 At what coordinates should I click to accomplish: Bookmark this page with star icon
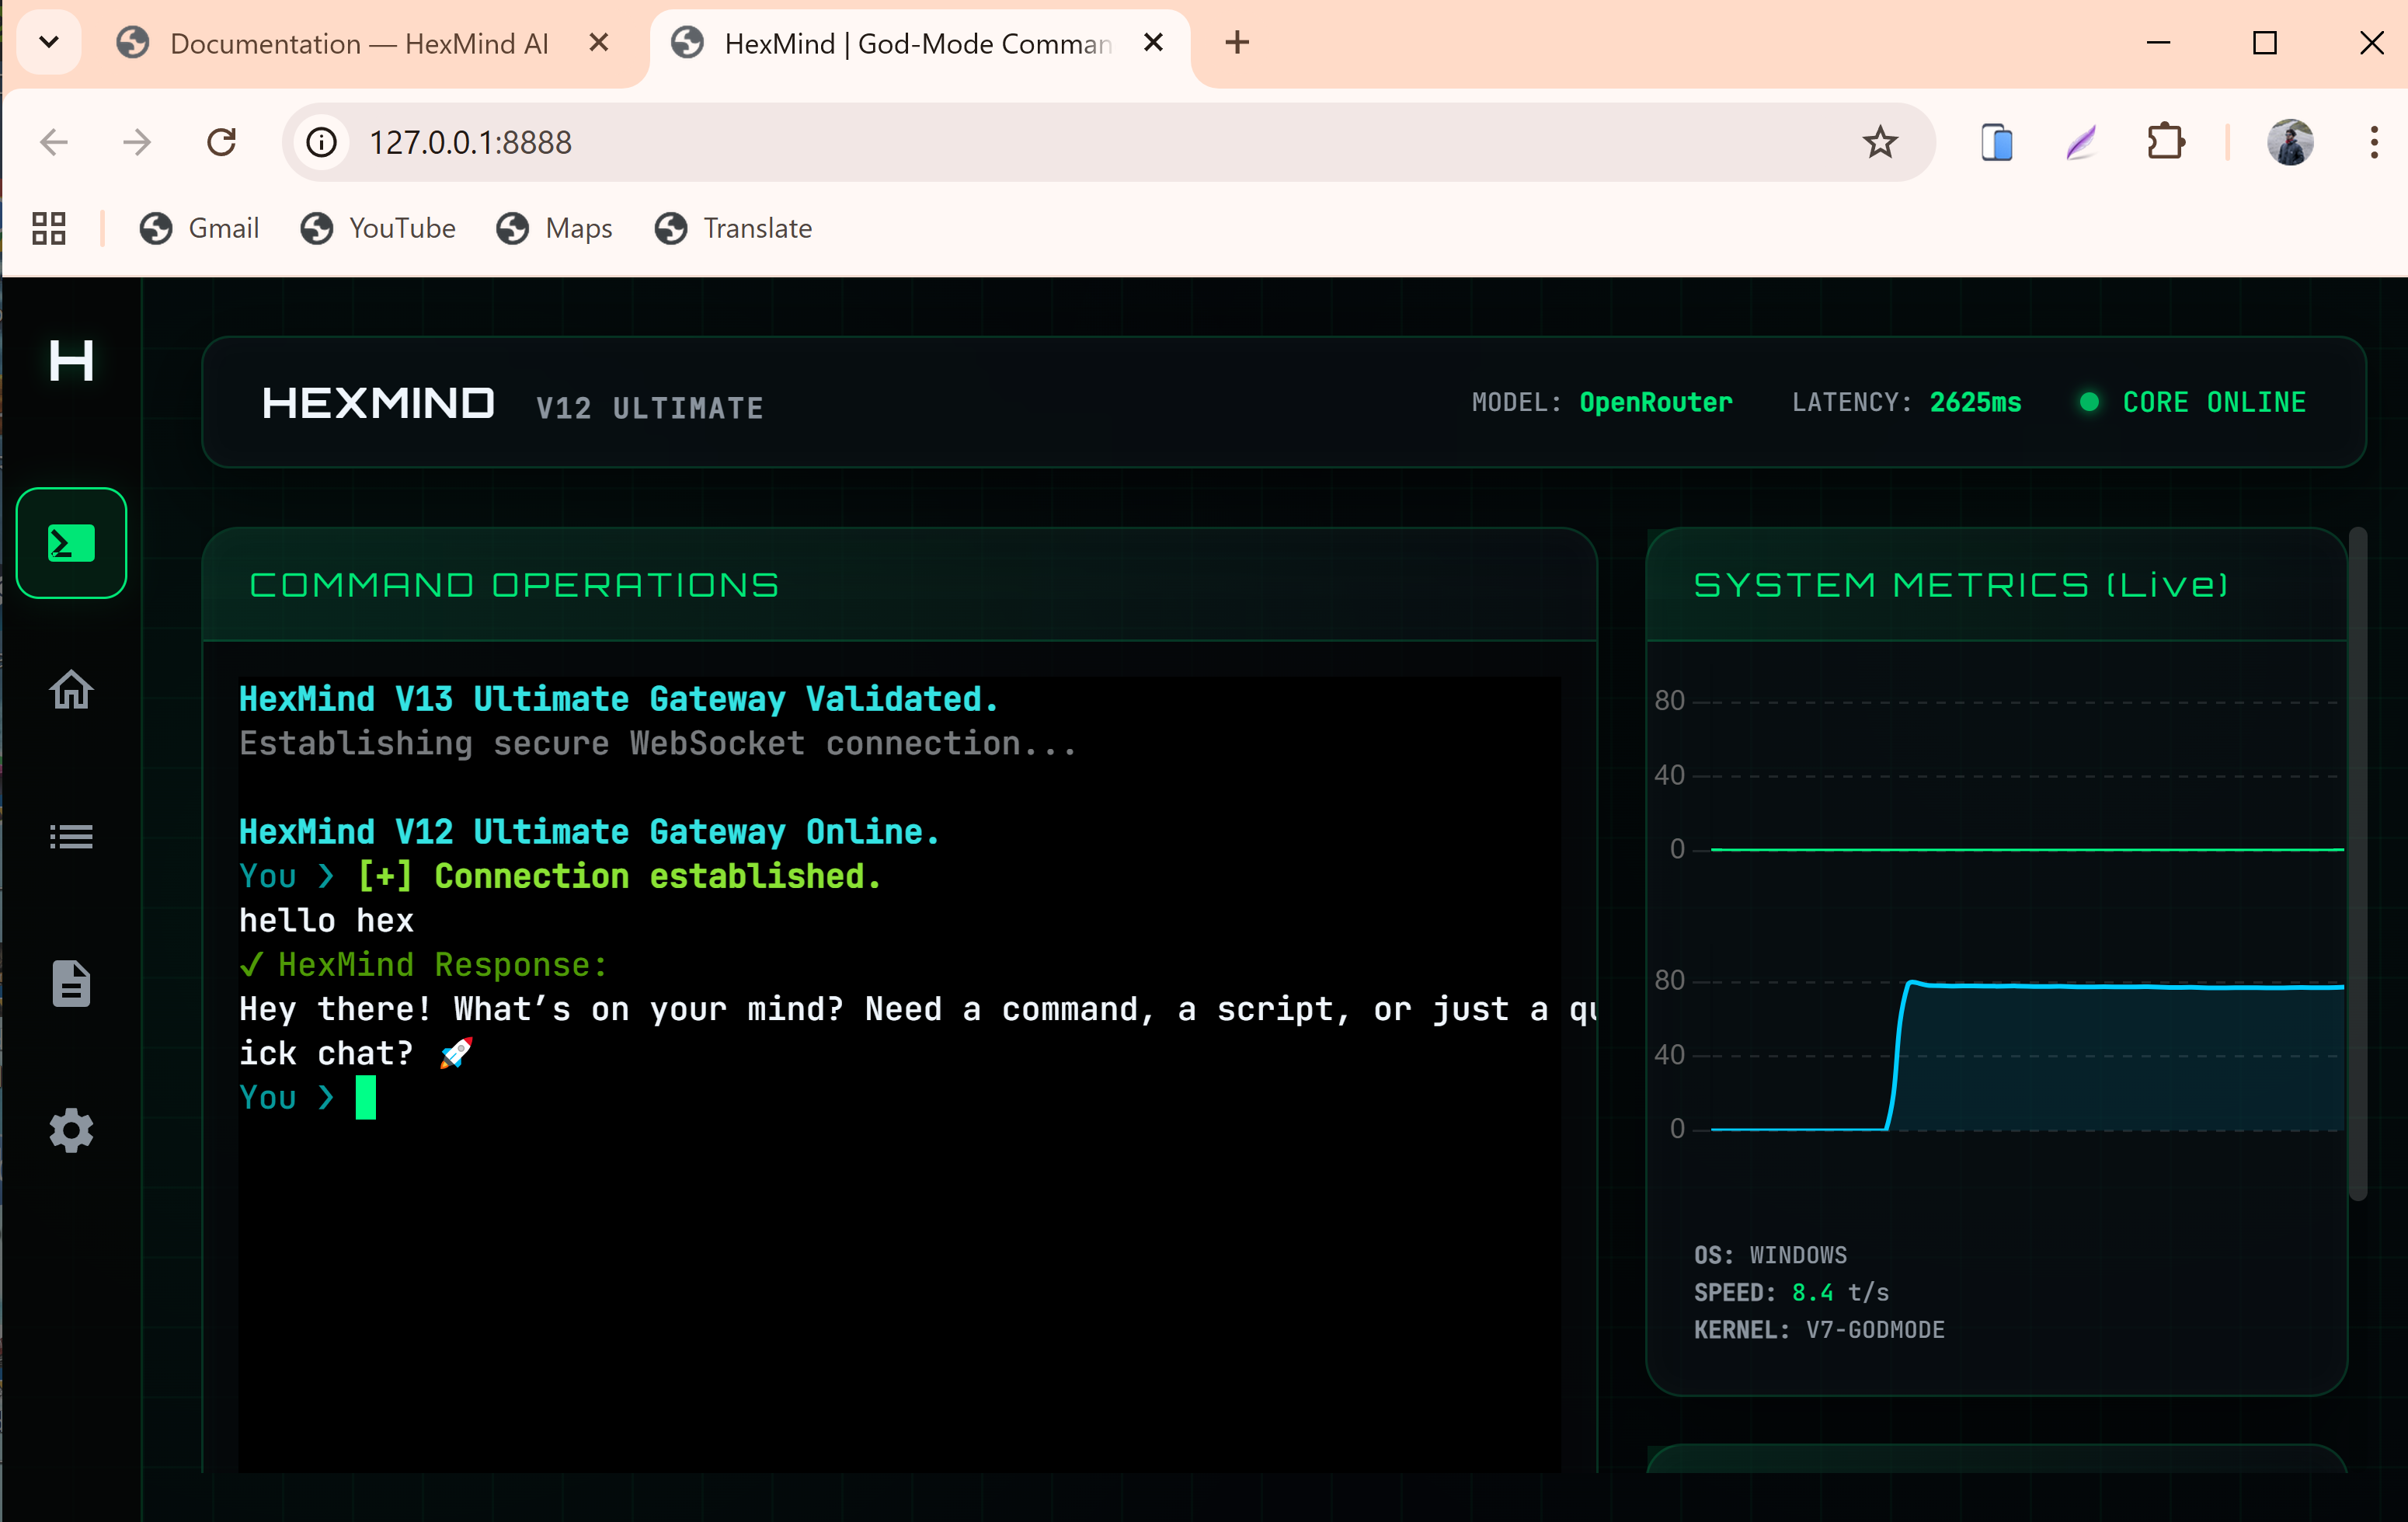coord(1879,142)
